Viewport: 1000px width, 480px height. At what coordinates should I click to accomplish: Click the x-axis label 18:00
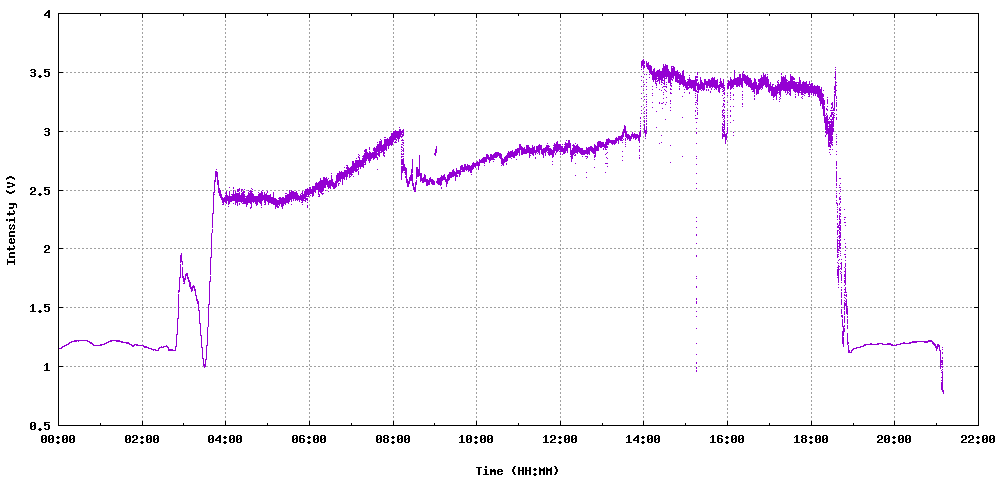(x=811, y=439)
